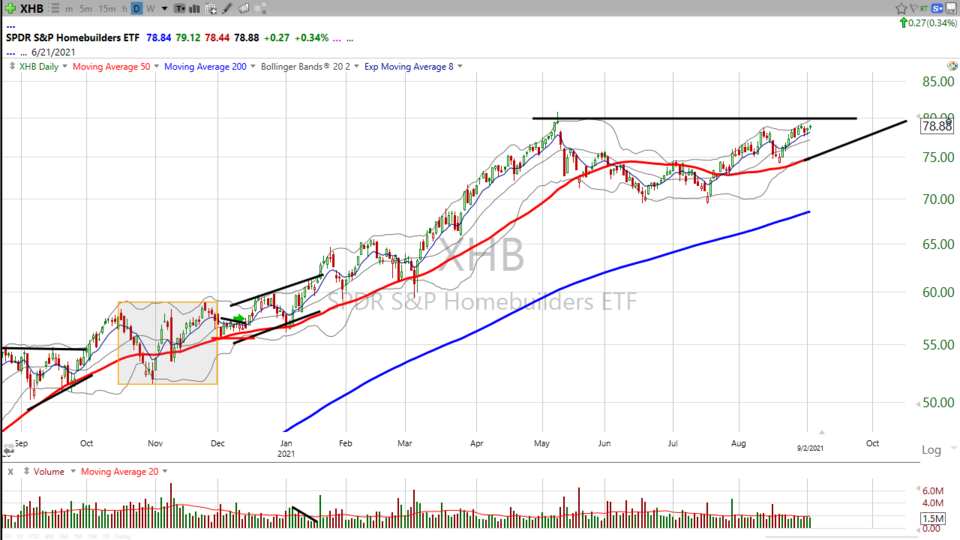Click the Volume pane drag handle
The height and width of the screenshot is (540, 960).
26,471
